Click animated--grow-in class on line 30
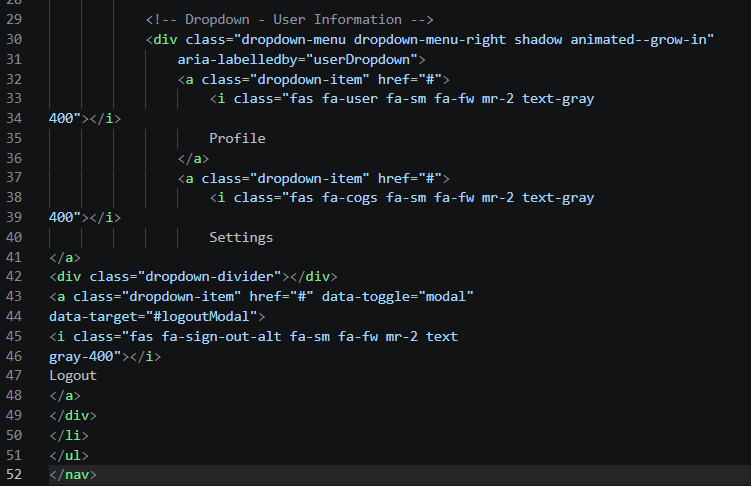The width and height of the screenshot is (751, 486). pos(638,39)
